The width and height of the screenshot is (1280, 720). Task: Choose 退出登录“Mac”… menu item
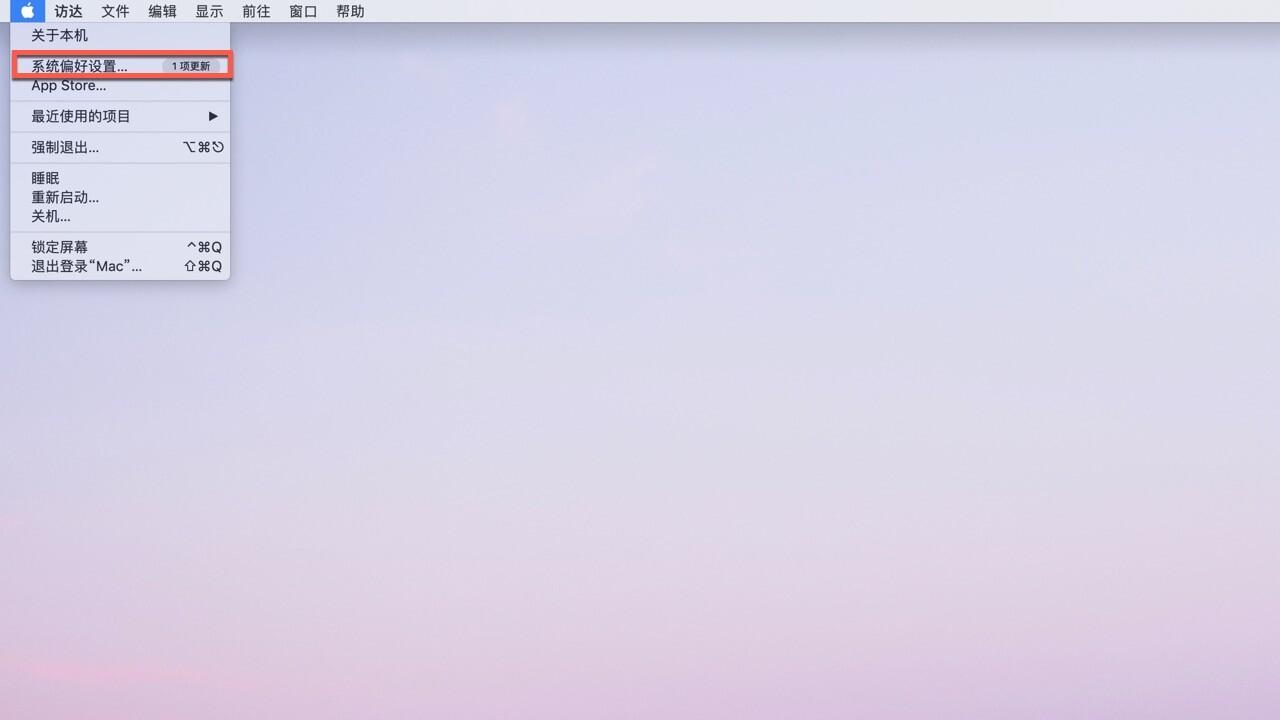click(120, 266)
